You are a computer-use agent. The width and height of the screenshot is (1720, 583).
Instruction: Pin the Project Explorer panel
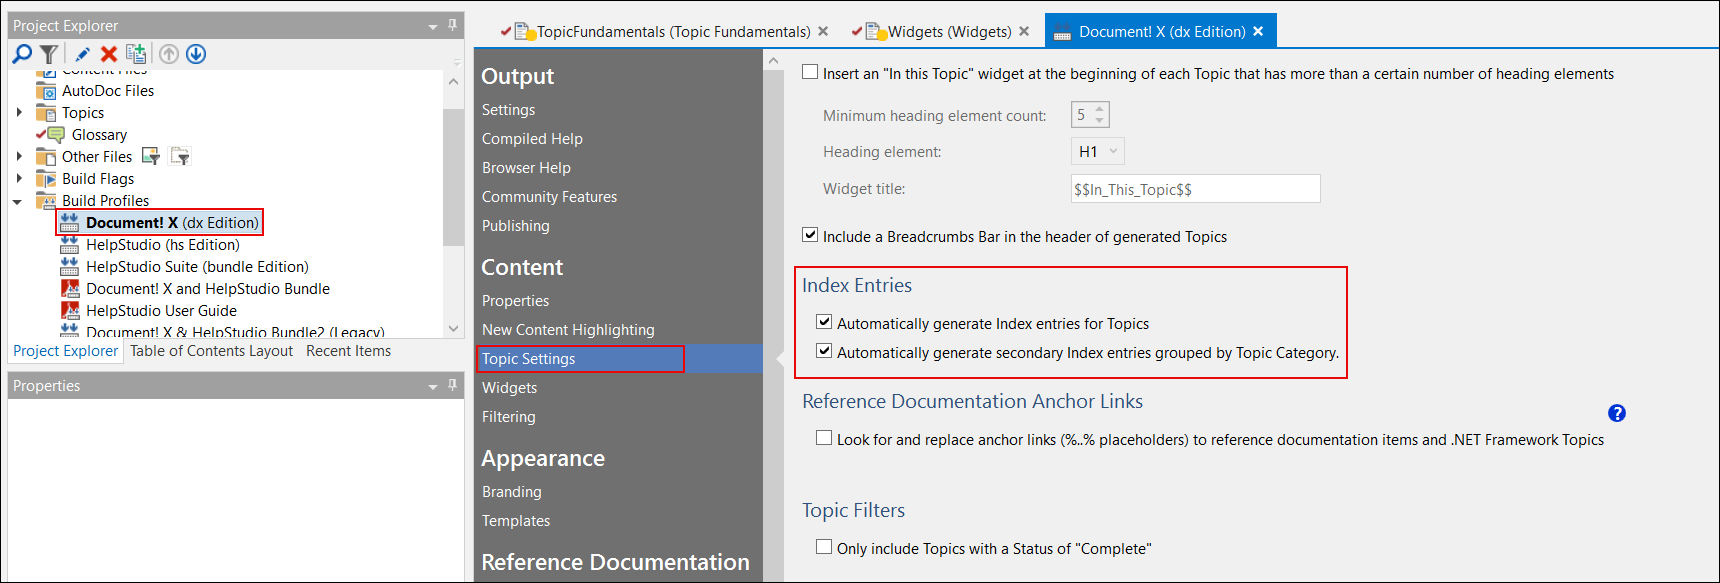pos(452,25)
